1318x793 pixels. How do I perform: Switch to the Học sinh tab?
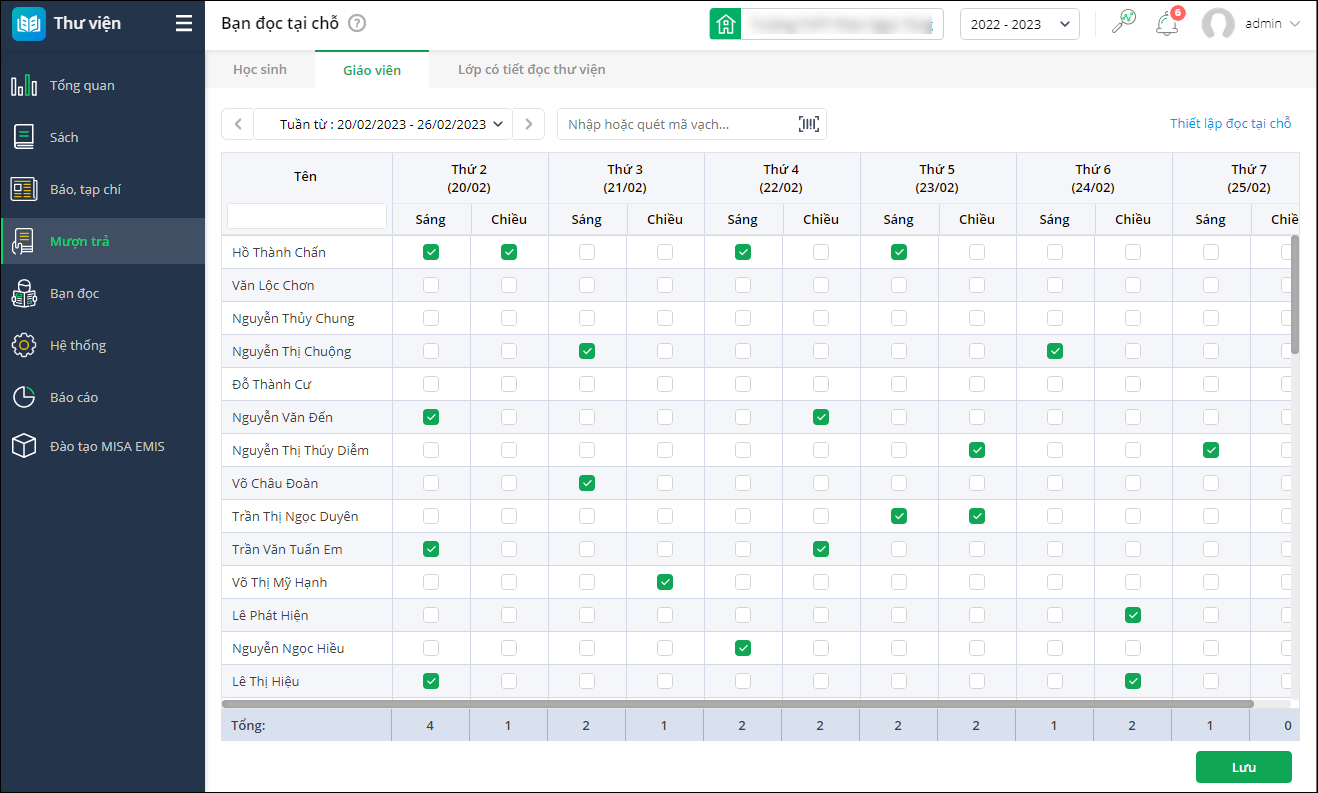[259, 70]
